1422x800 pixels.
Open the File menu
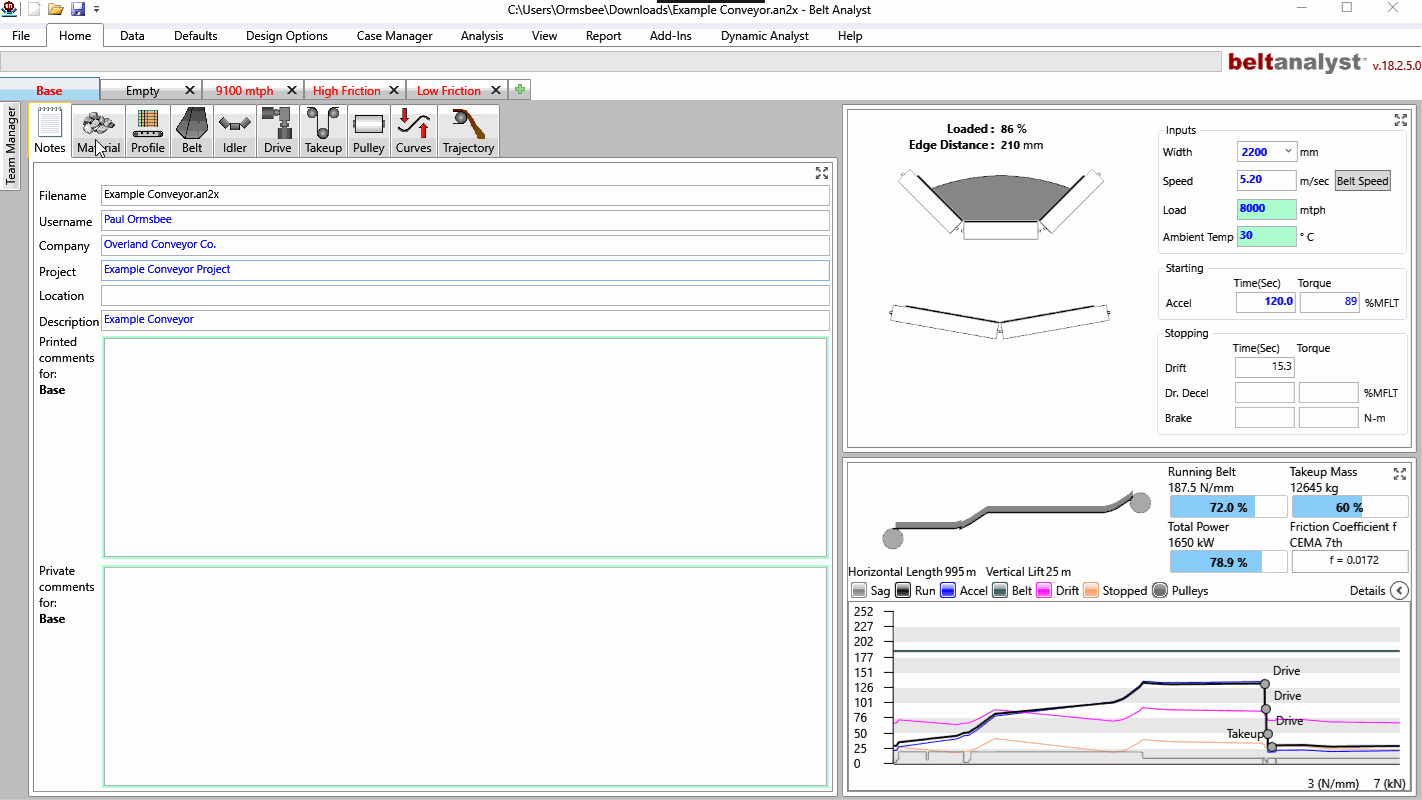21,36
